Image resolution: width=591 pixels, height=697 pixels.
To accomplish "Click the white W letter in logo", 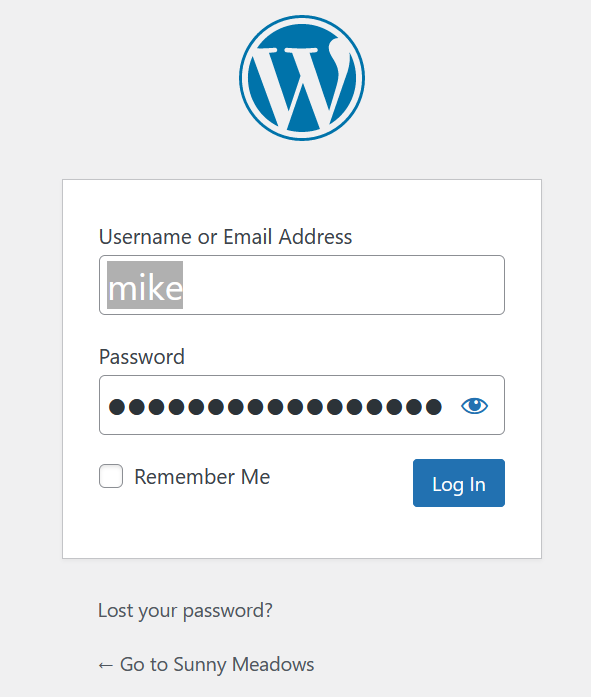I will click(302, 84).
